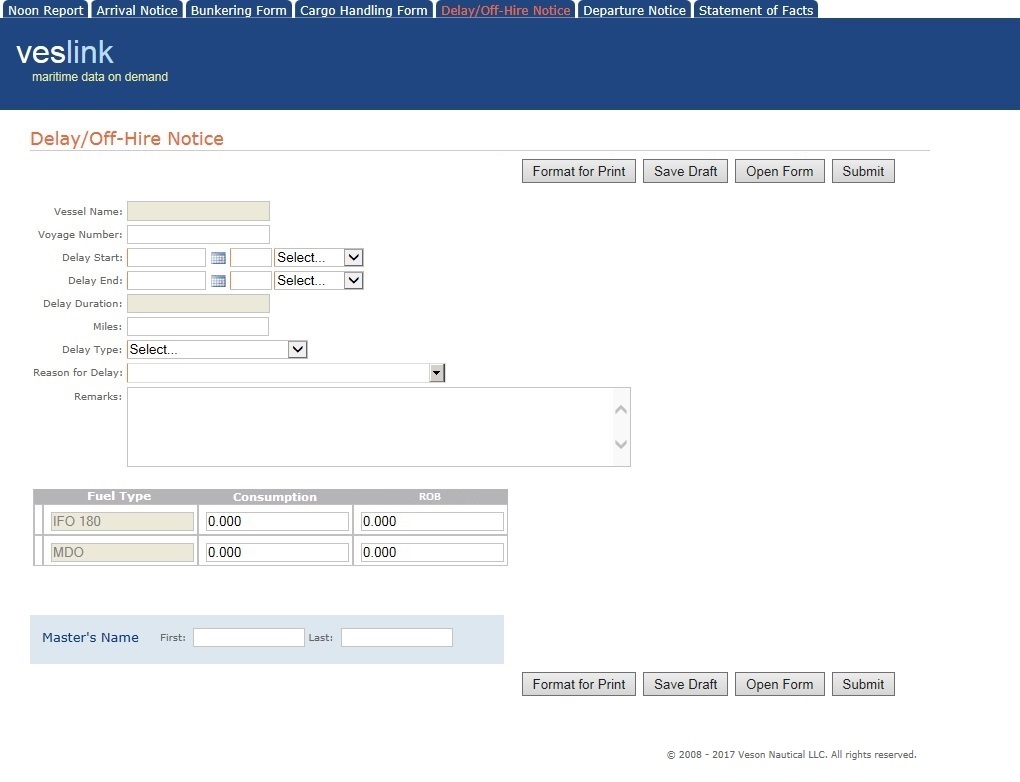Switch to the Bunkering Form tab
Viewport: 1020px width, 782px height.
pyautogui.click(x=238, y=9)
